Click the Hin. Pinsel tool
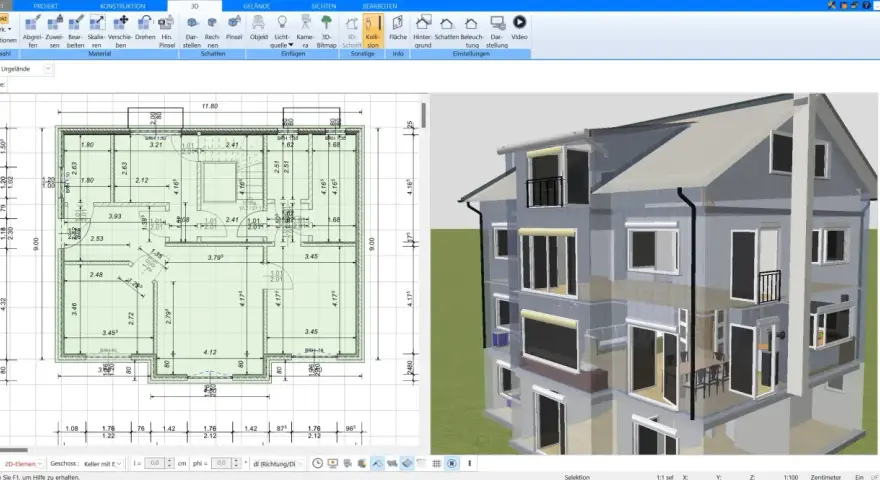 click(167, 31)
